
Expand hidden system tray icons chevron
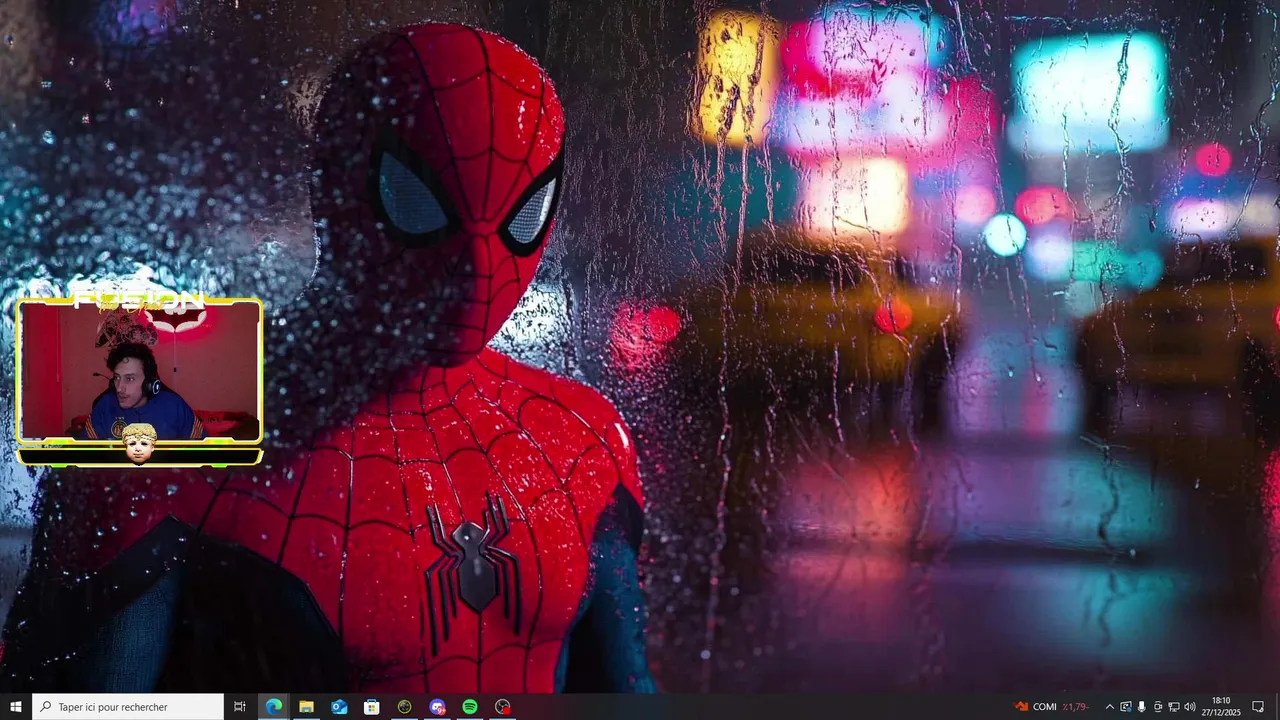(1109, 706)
